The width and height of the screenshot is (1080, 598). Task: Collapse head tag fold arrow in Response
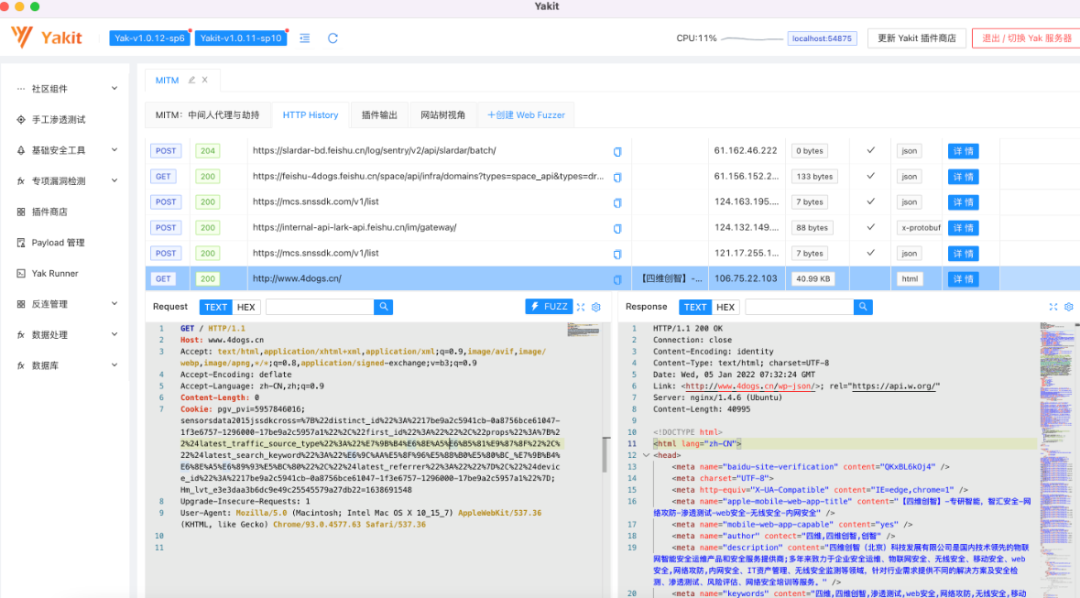[x=646, y=455]
